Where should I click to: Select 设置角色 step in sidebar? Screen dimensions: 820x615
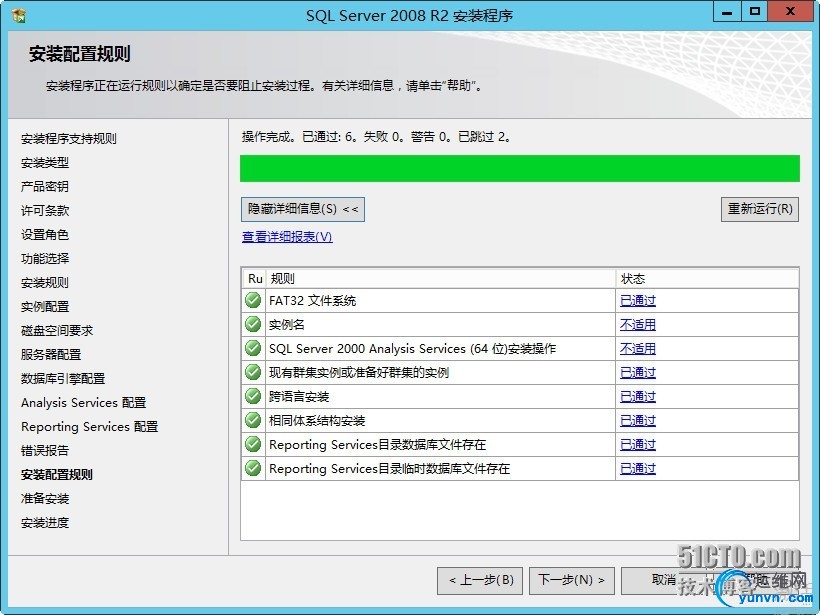(45, 235)
